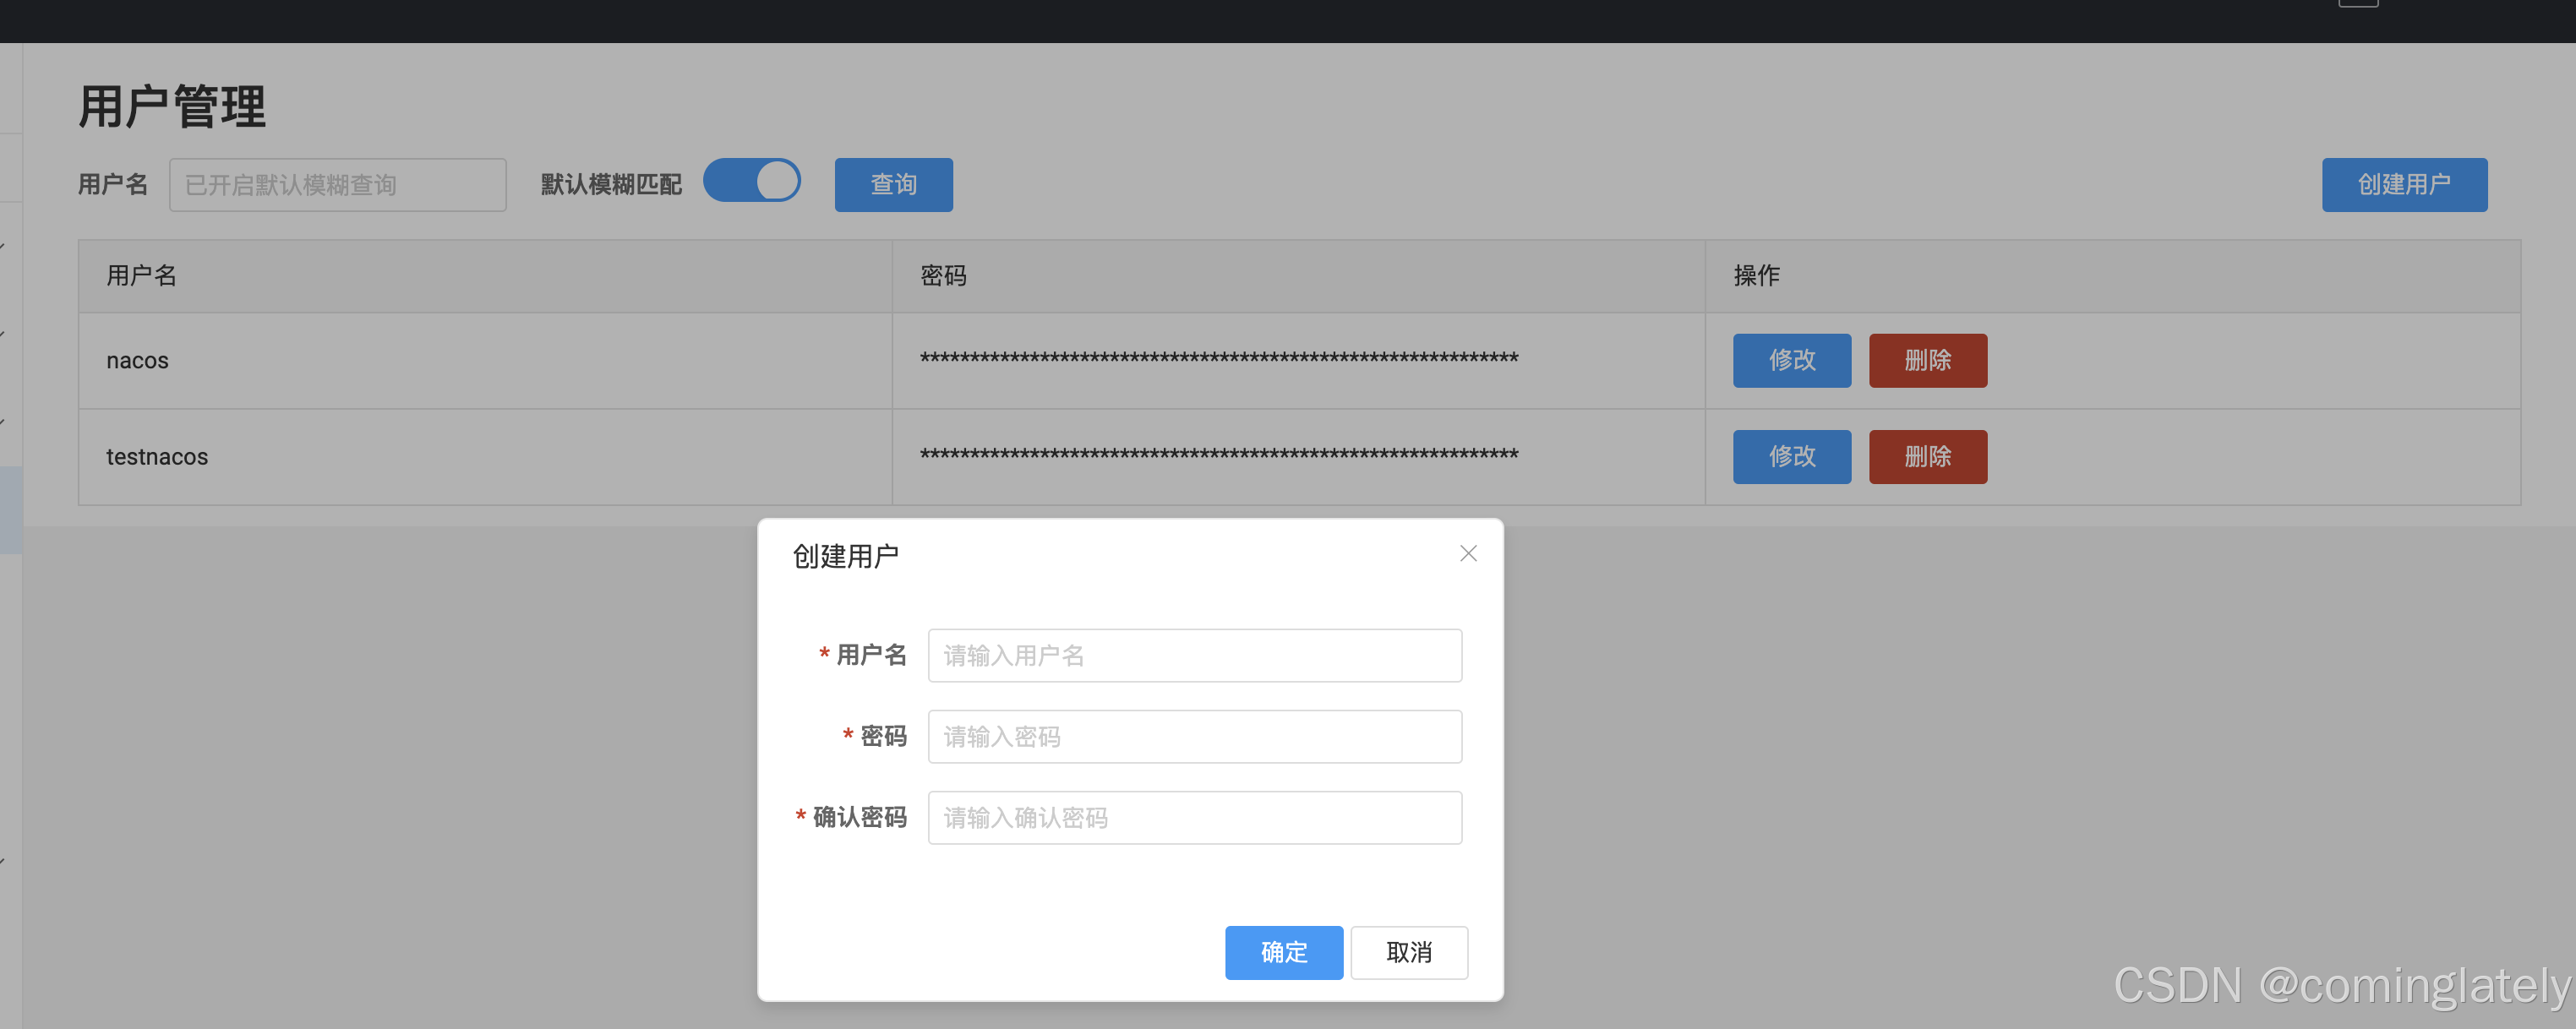Click the 查询 search button
2576x1029 pixels.
pyautogui.click(x=893, y=185)
